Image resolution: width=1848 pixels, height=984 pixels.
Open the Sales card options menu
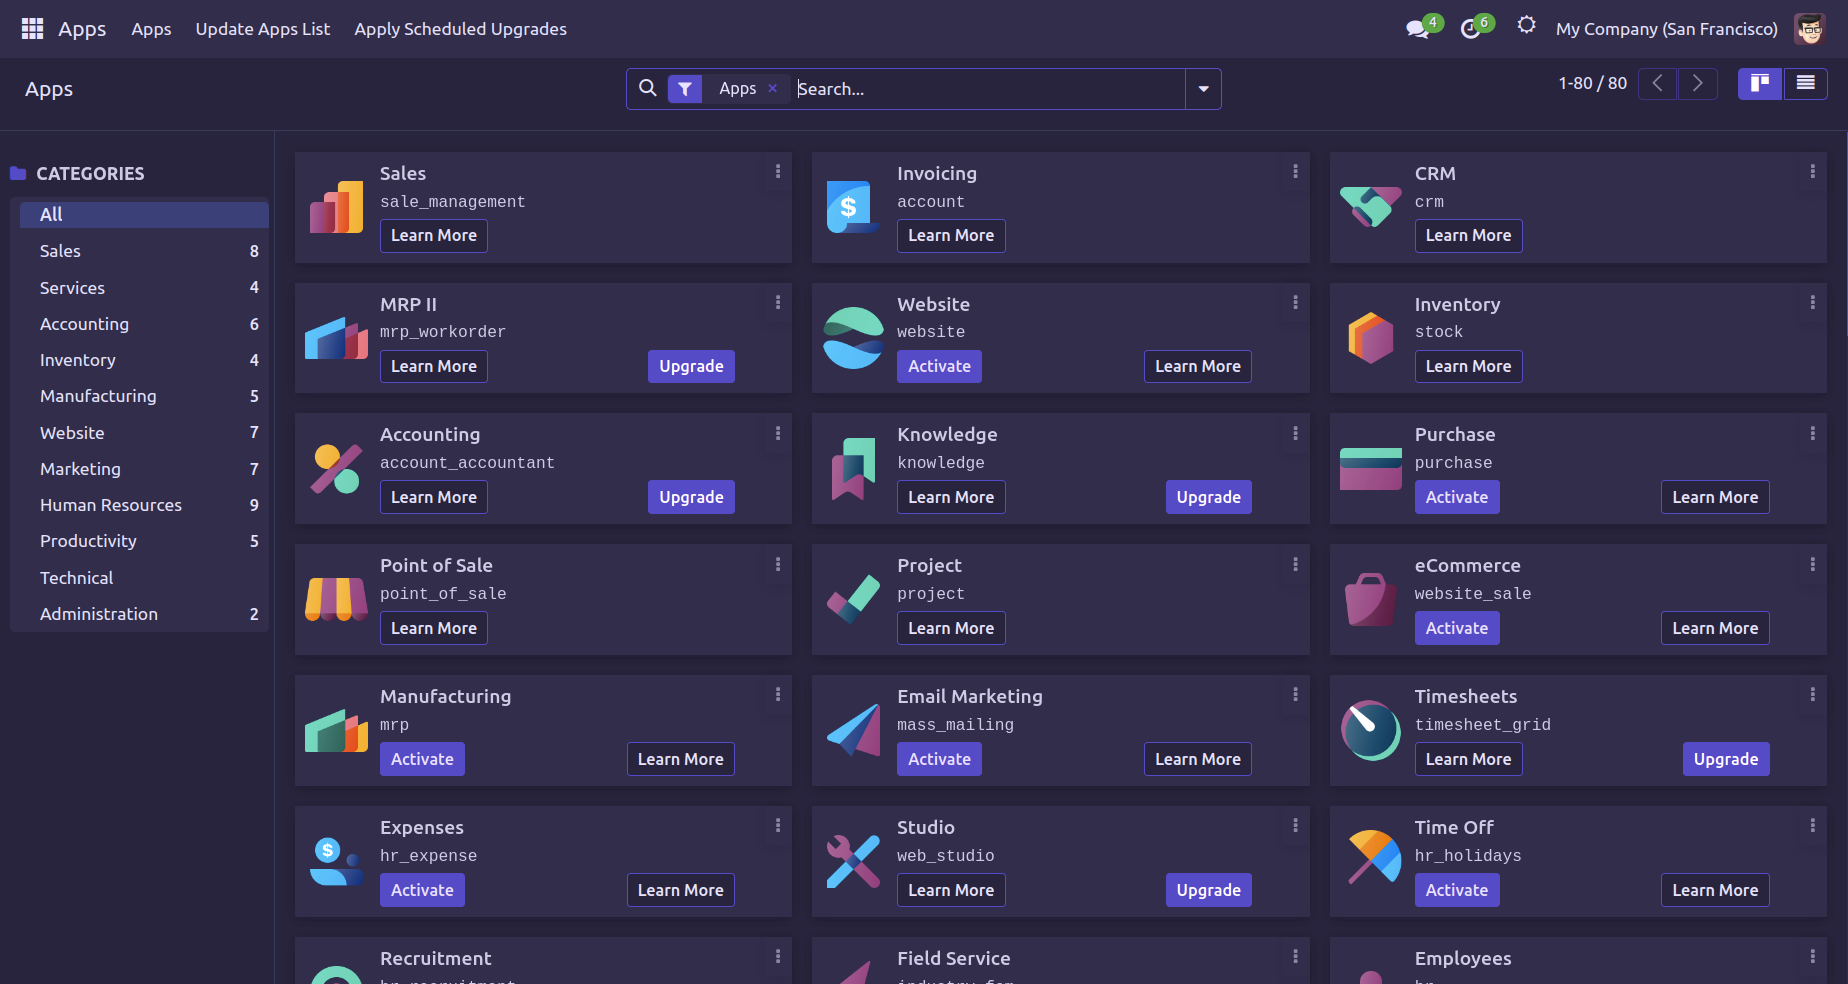coord(778,172)
